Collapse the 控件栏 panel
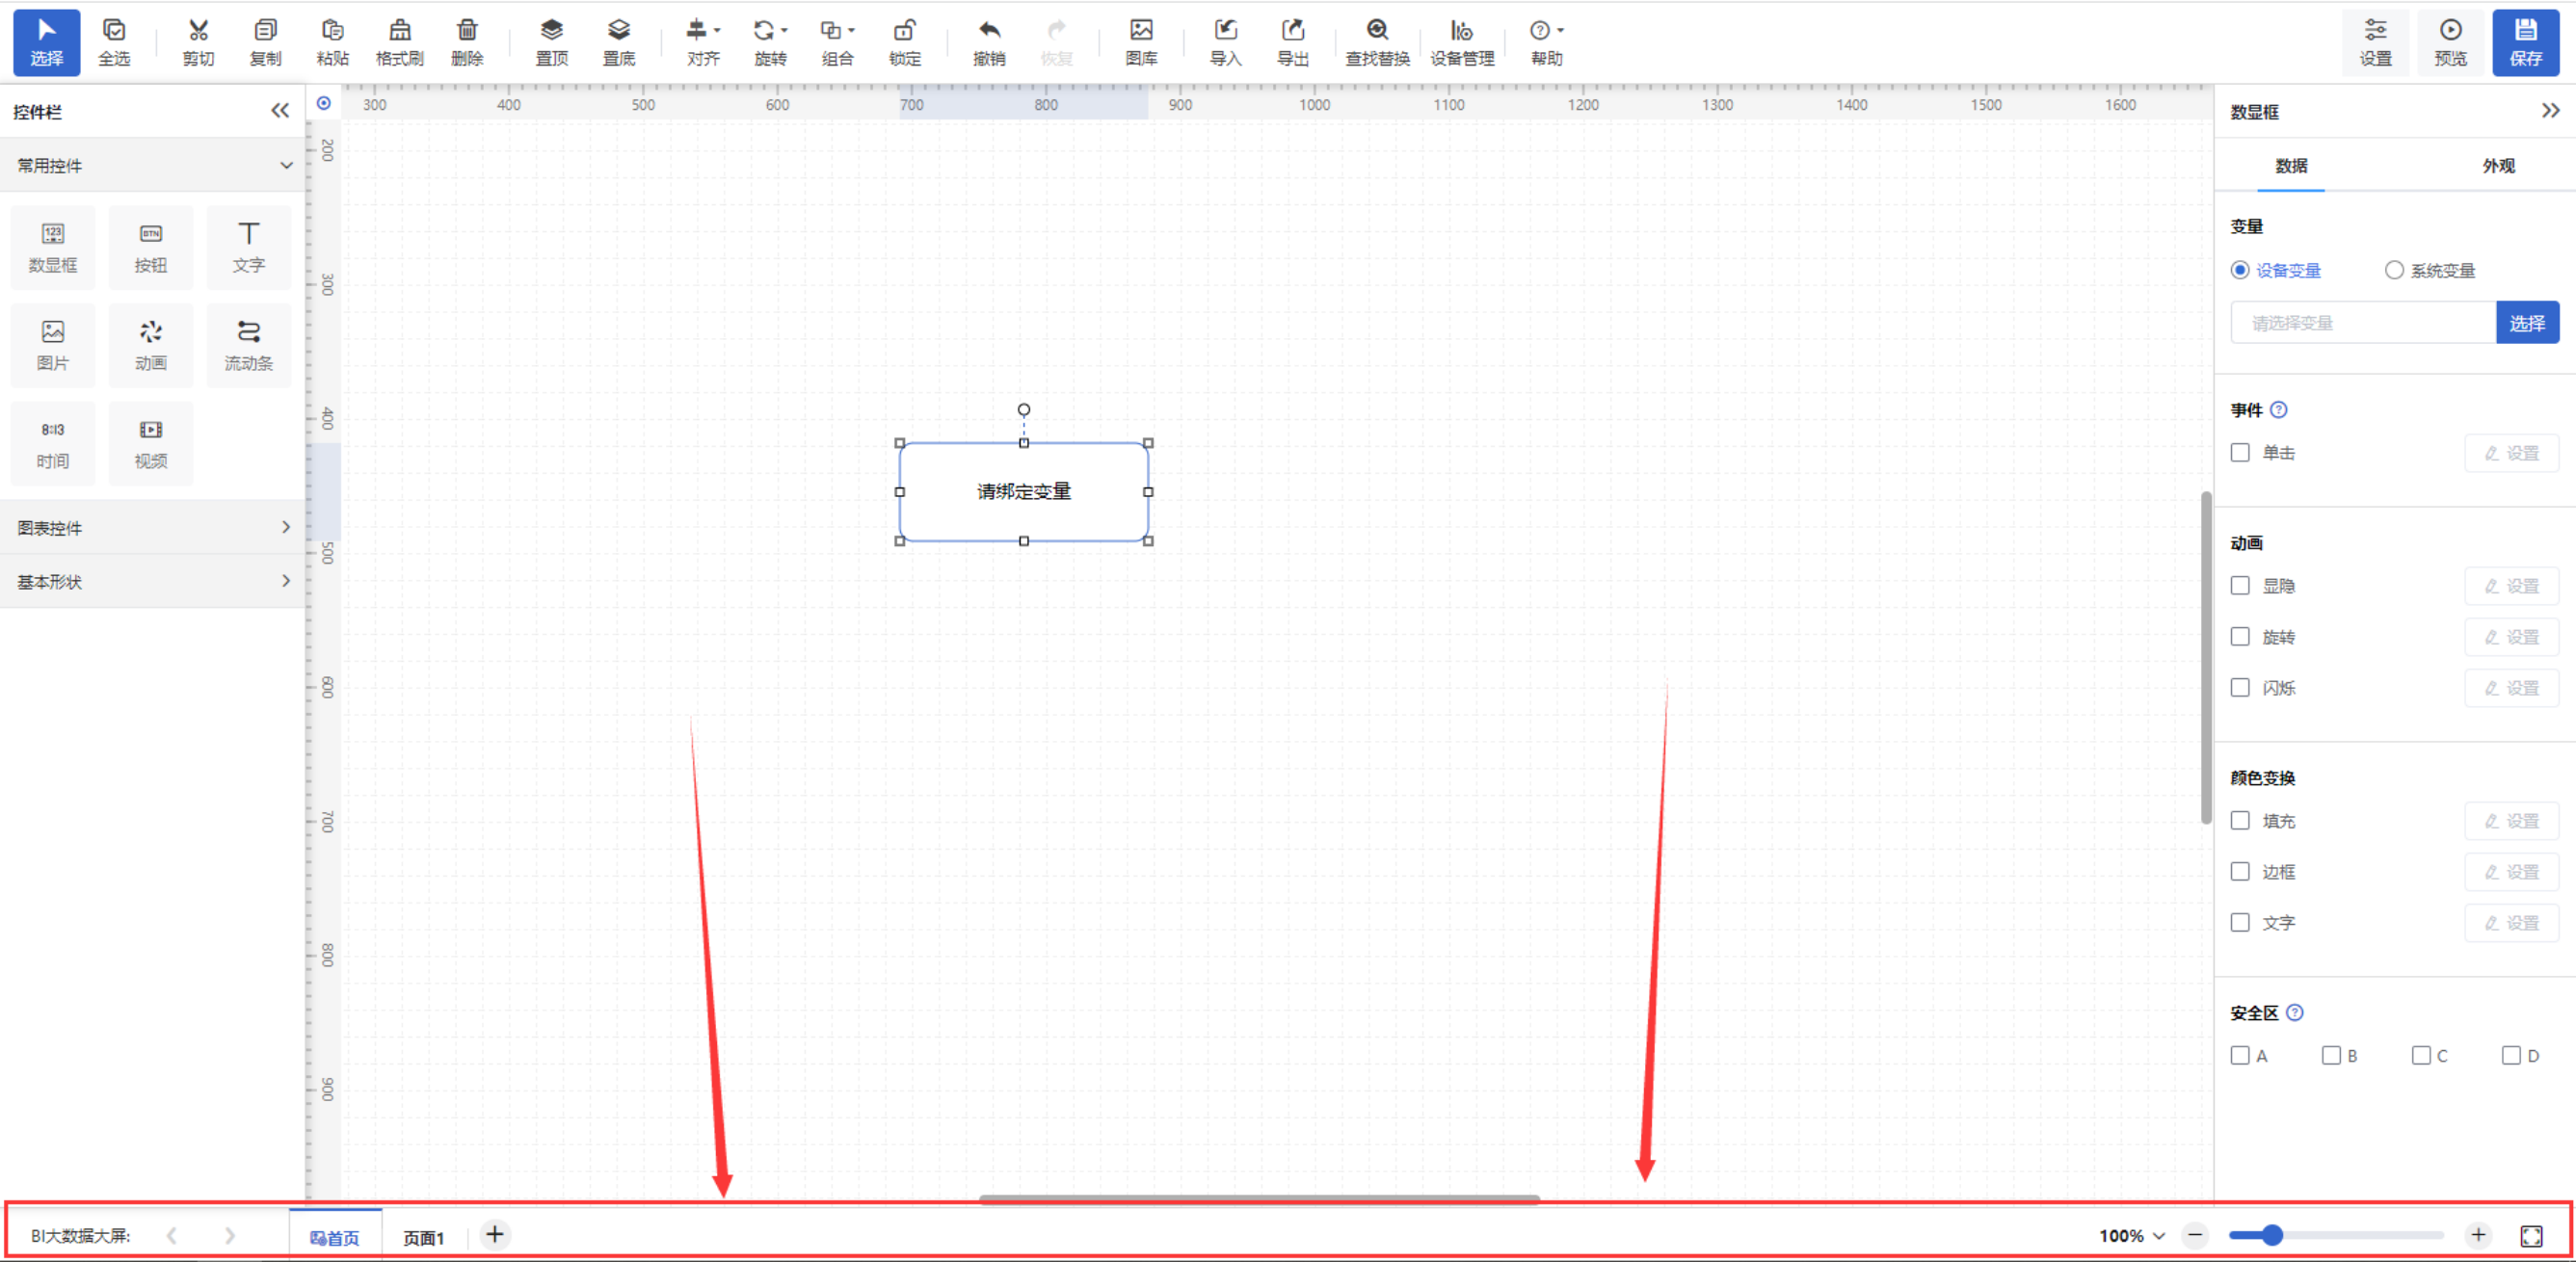 click(x=280, y=111)
